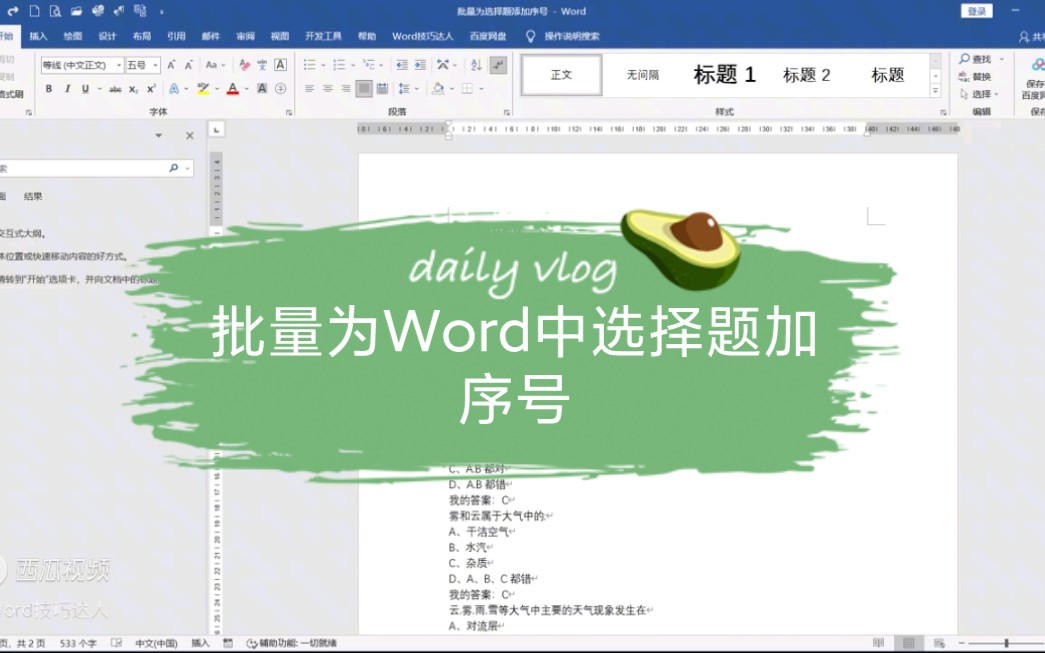Open the Select 选择 dropdown
Screen dimensions: 1045x653
(980, 93)
